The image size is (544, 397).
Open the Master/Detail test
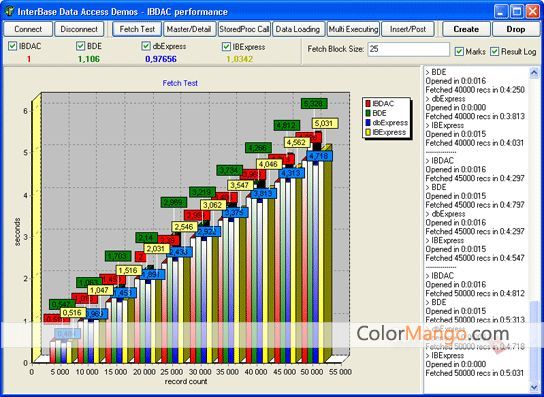(x=189, y=29)
